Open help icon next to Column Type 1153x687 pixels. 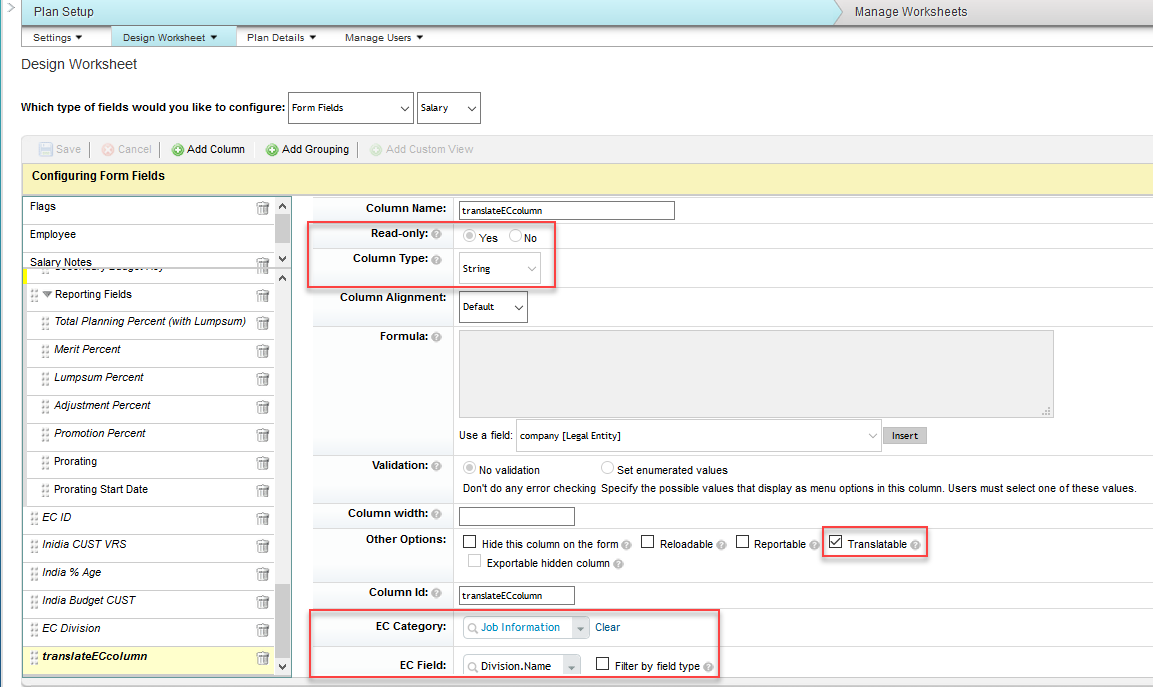(437, 260)
